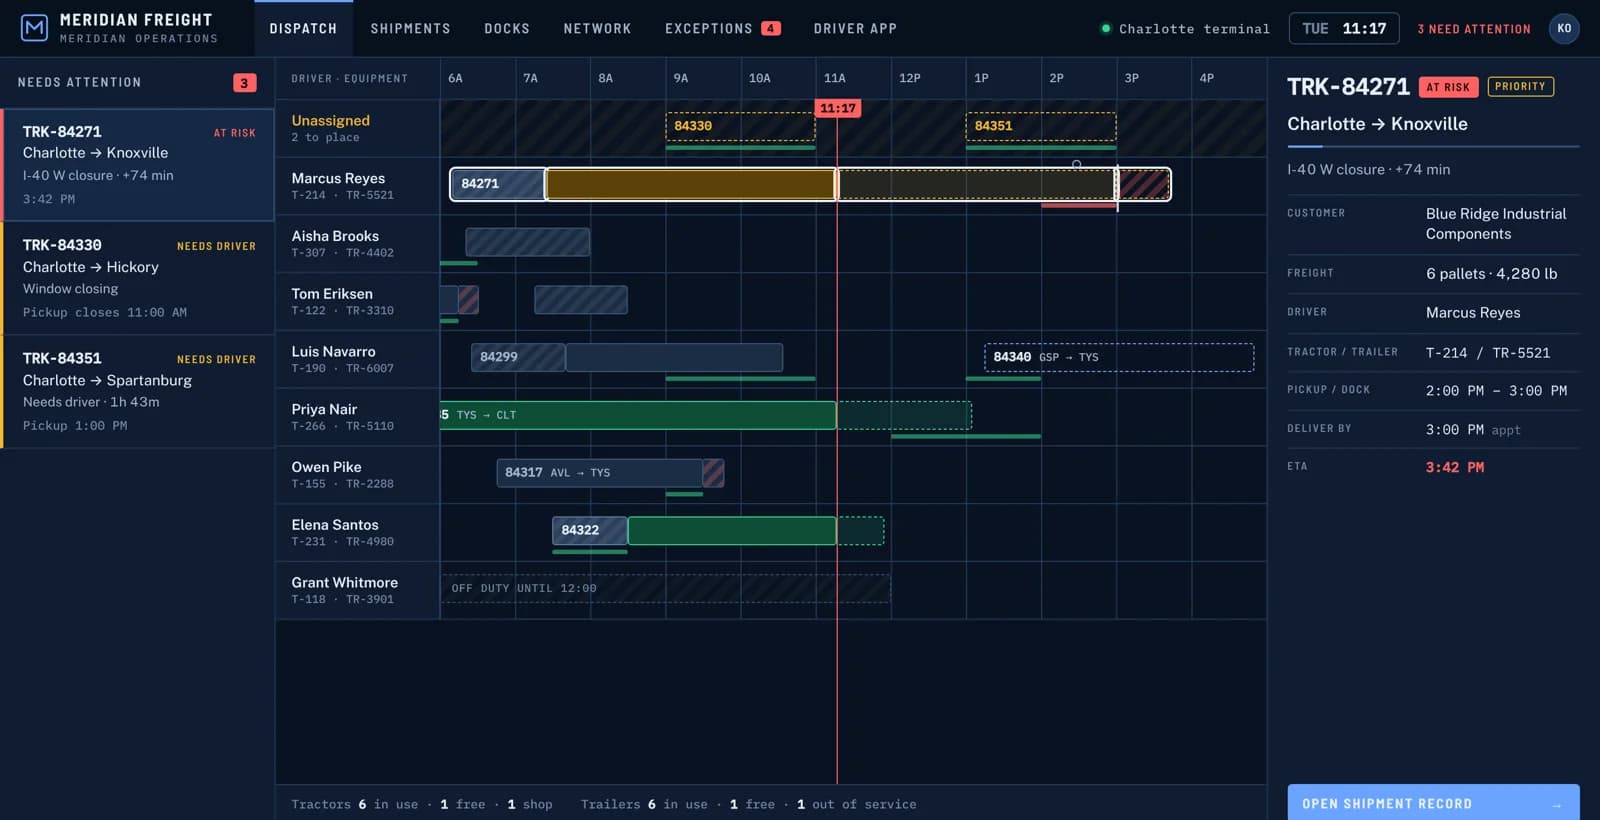
Task: Click the amber in-transit bar for Marcus Reyes
Action: tap(690, 184)
